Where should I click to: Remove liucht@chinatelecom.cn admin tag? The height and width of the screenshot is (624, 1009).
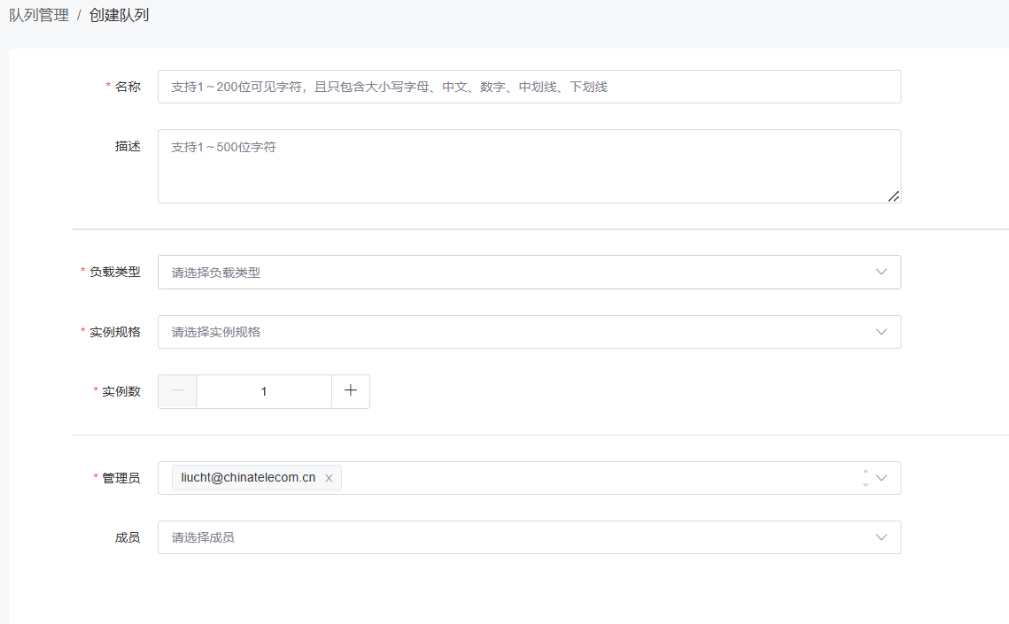click(x=329, y=478)
